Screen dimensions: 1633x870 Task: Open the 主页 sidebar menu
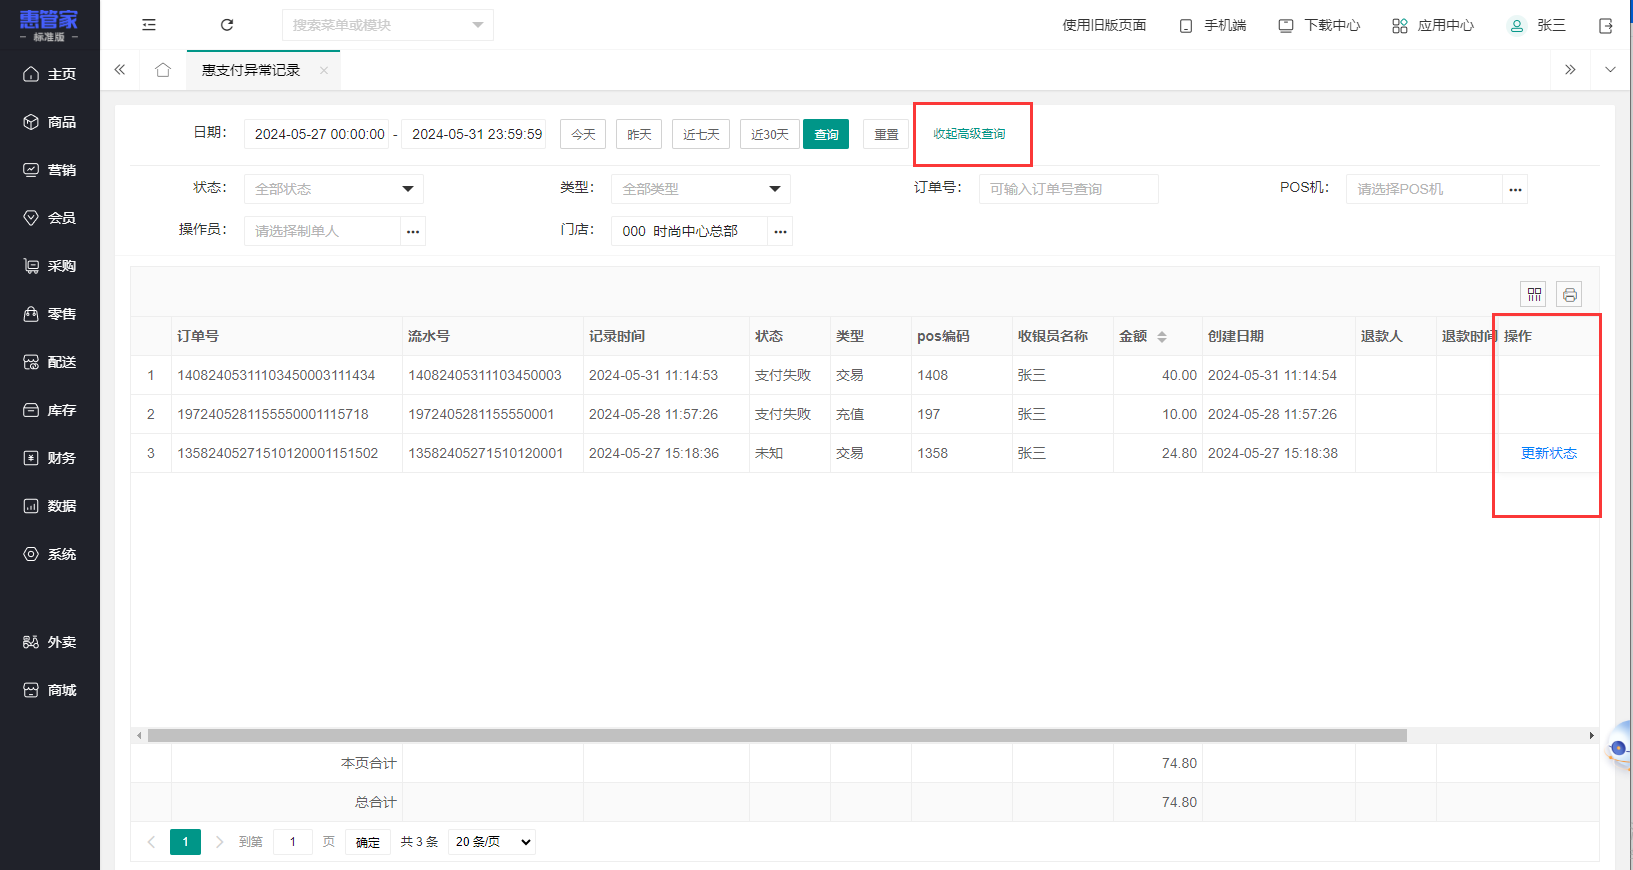[50, 74]
